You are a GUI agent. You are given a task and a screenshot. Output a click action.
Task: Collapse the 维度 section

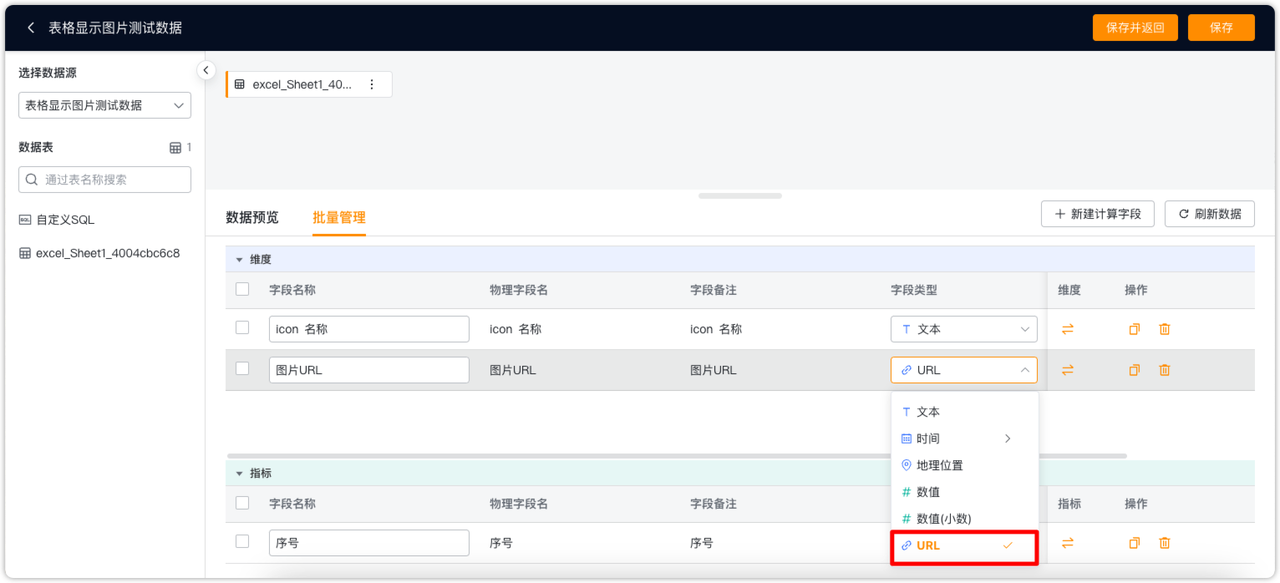pyautogui.click(x=238, y=258)
